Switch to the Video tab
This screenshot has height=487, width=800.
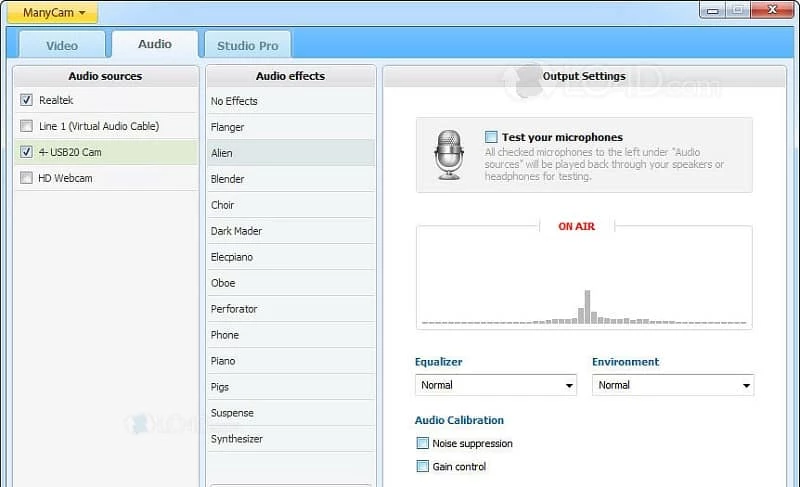(x=62, y=45)
